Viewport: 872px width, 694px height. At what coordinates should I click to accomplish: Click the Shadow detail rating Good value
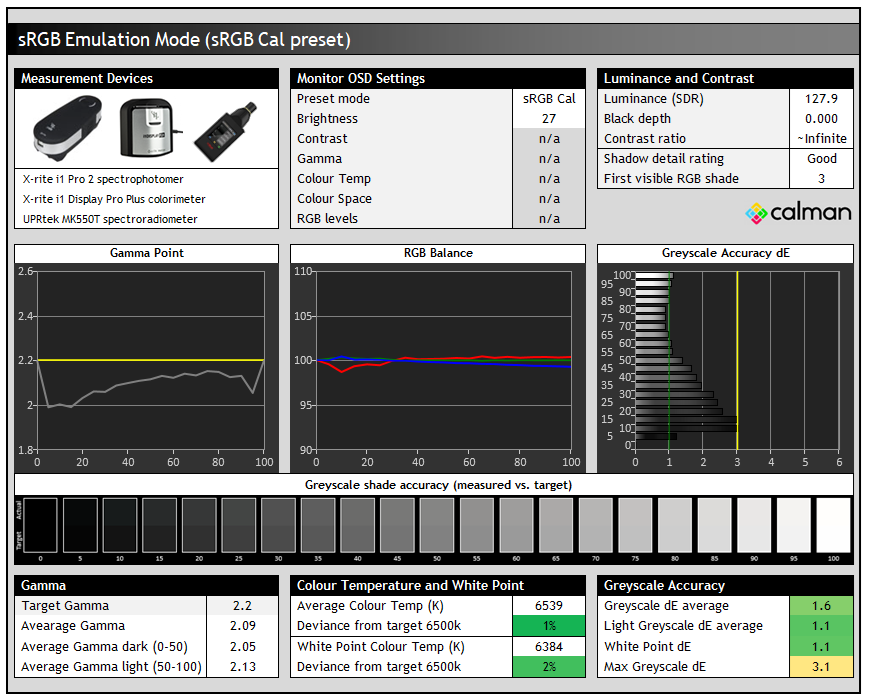pyautogui.click(x=821, y=159)
